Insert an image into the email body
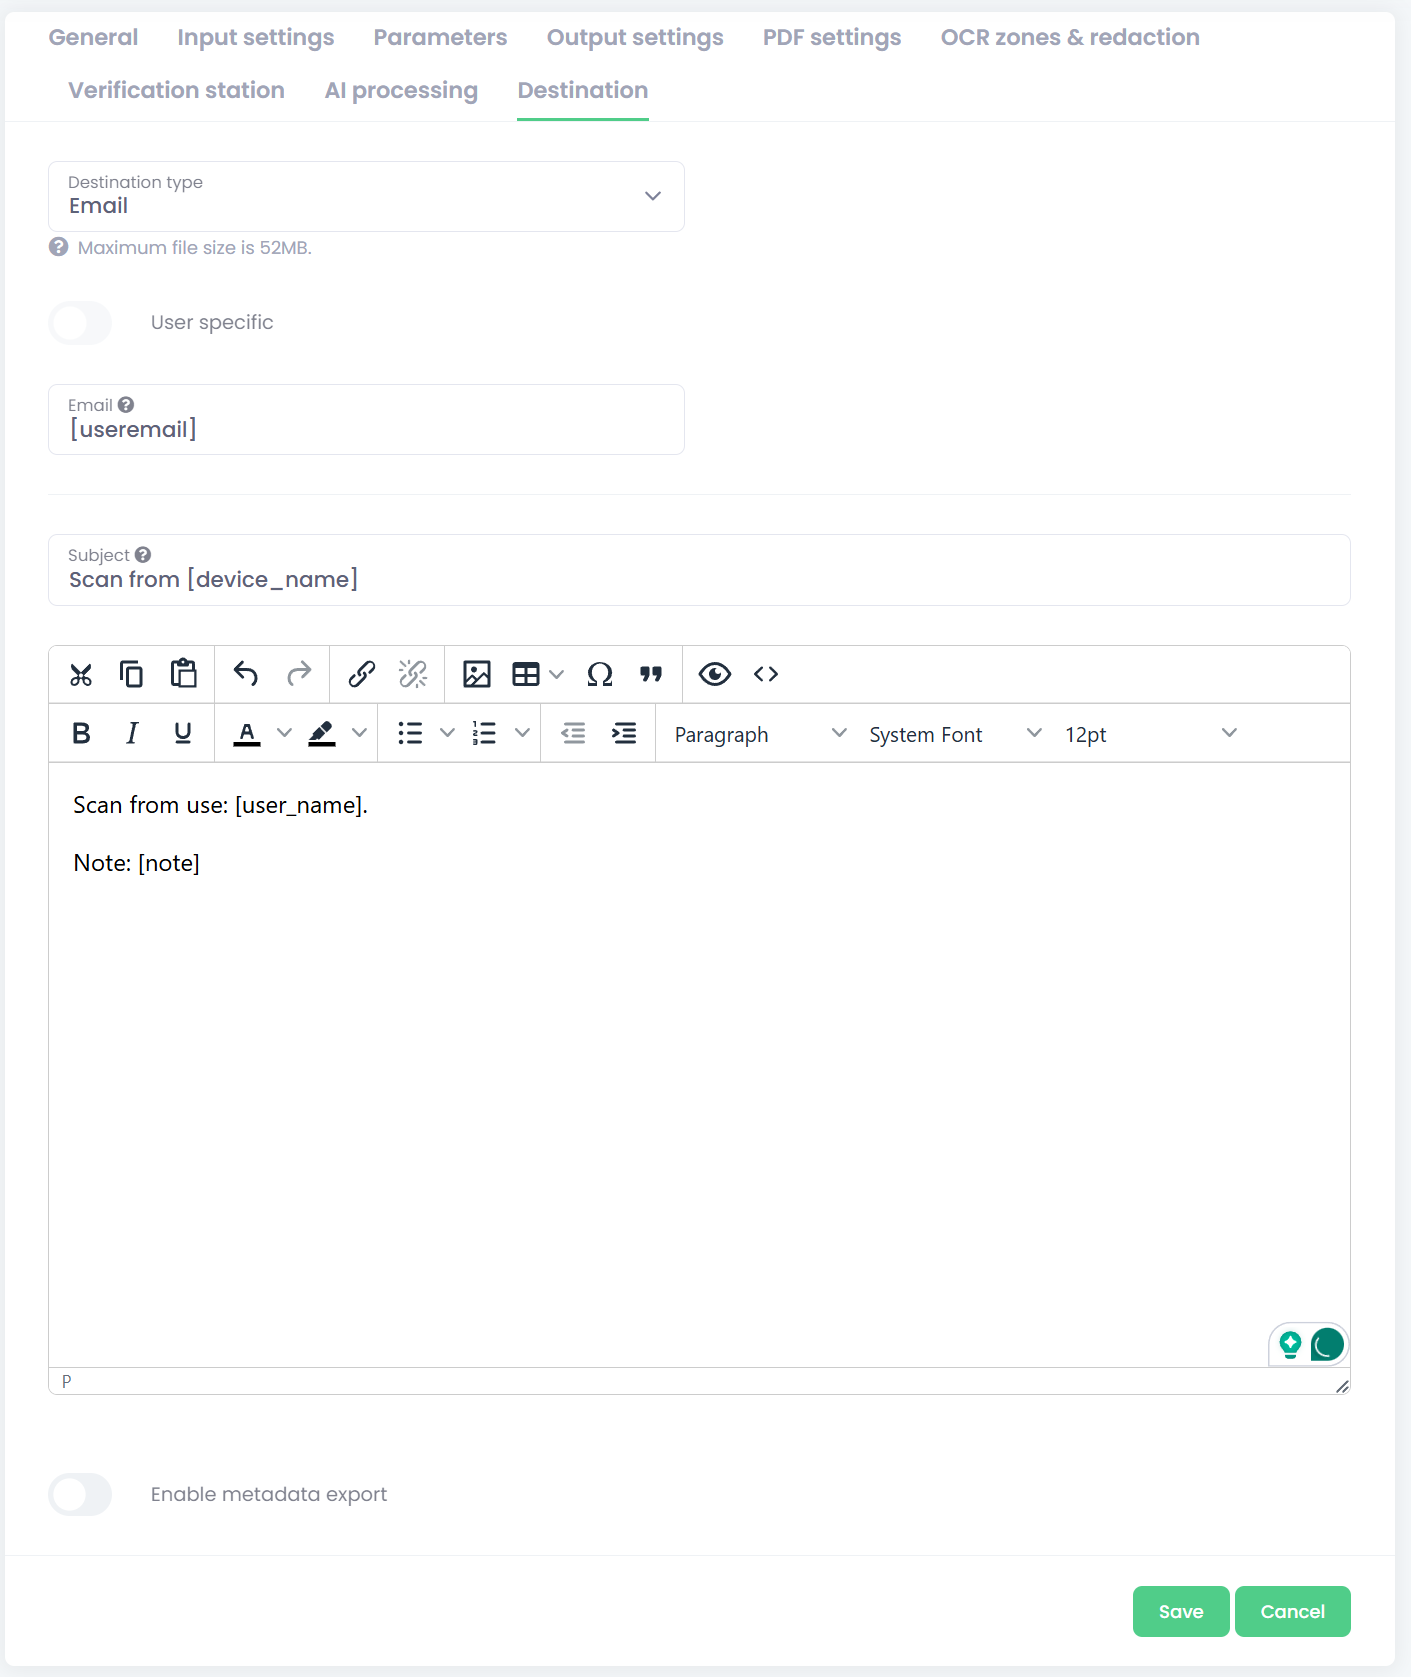 coord(476,675)
